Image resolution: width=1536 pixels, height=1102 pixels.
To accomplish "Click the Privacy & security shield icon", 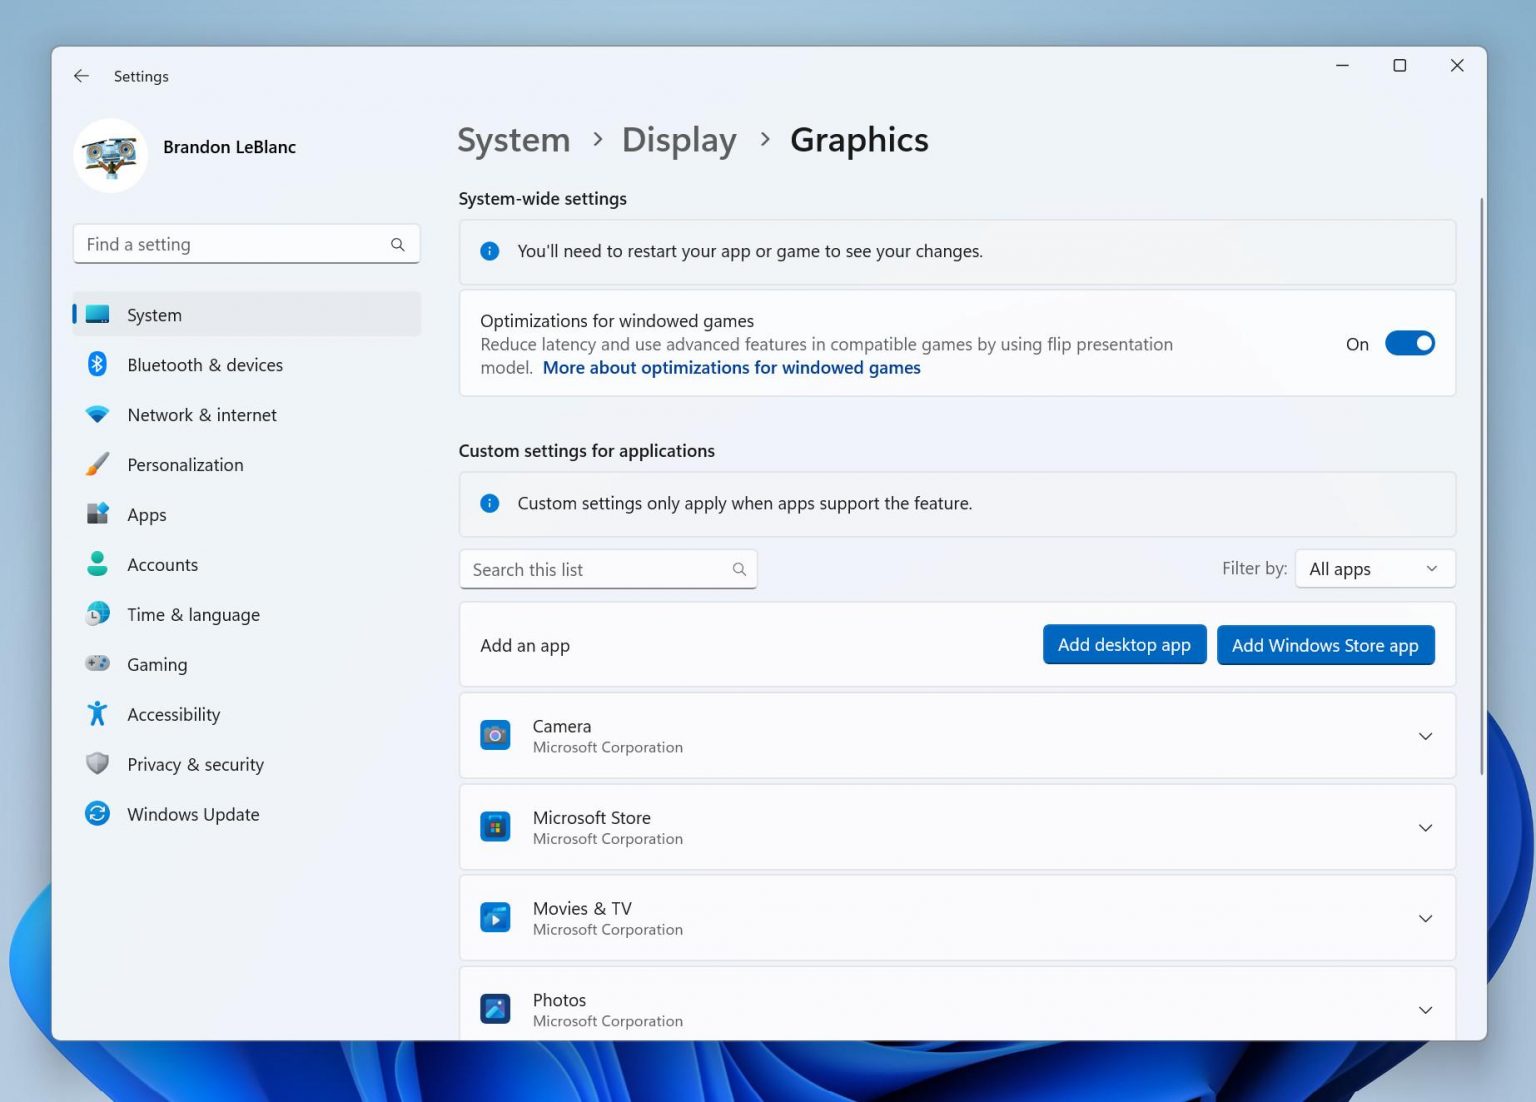I will [97, 763].
